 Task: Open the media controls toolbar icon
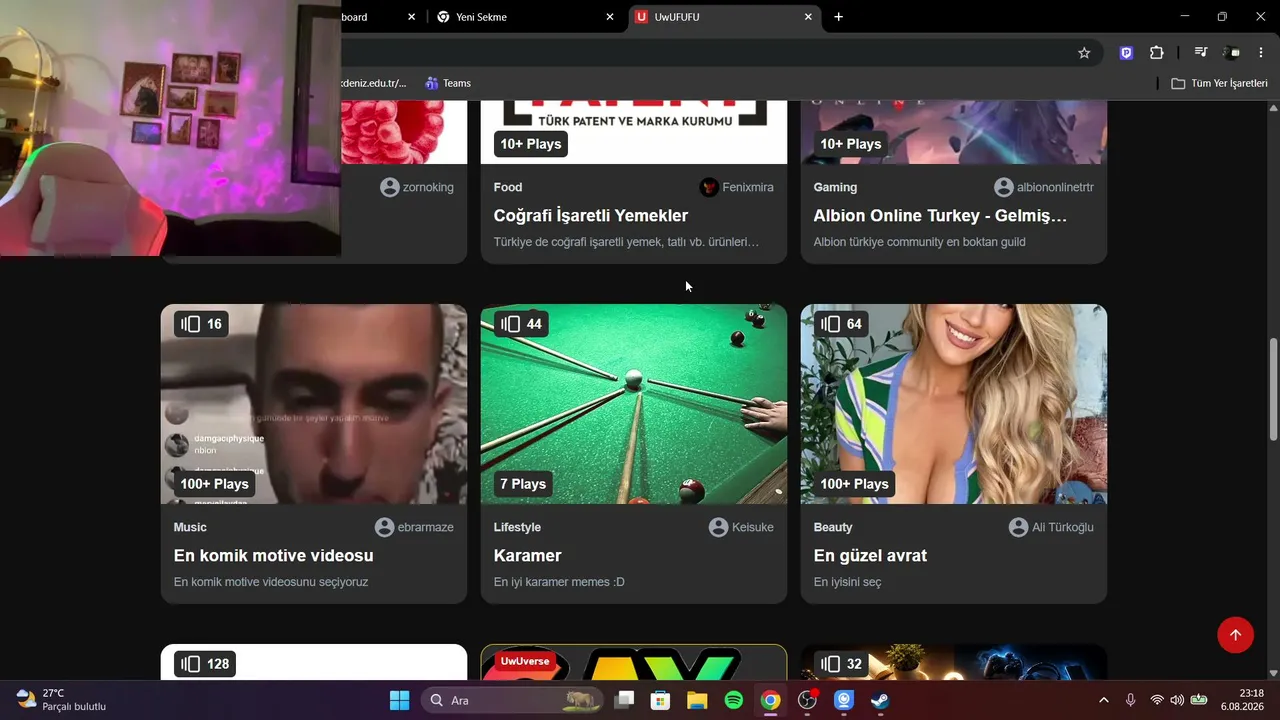pyautogui.click(x=1201, y=53)
